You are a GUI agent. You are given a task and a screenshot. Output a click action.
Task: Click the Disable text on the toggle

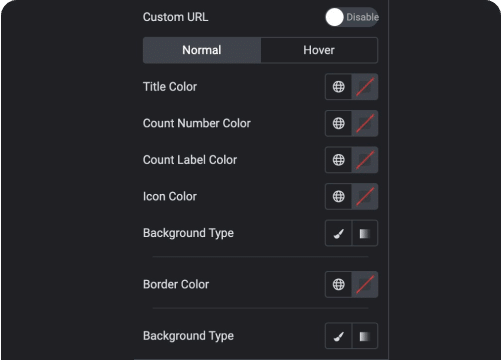362,17
